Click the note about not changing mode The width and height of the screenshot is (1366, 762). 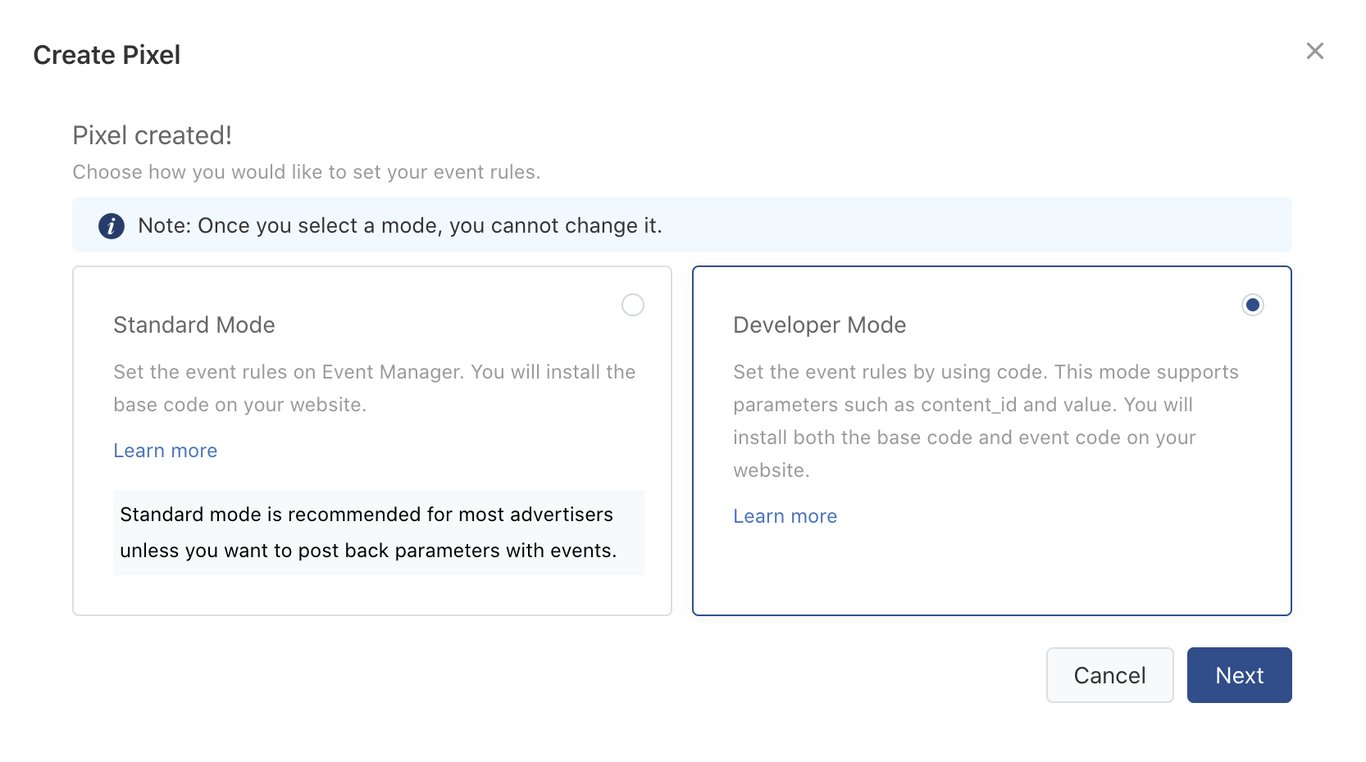[400, 226]
